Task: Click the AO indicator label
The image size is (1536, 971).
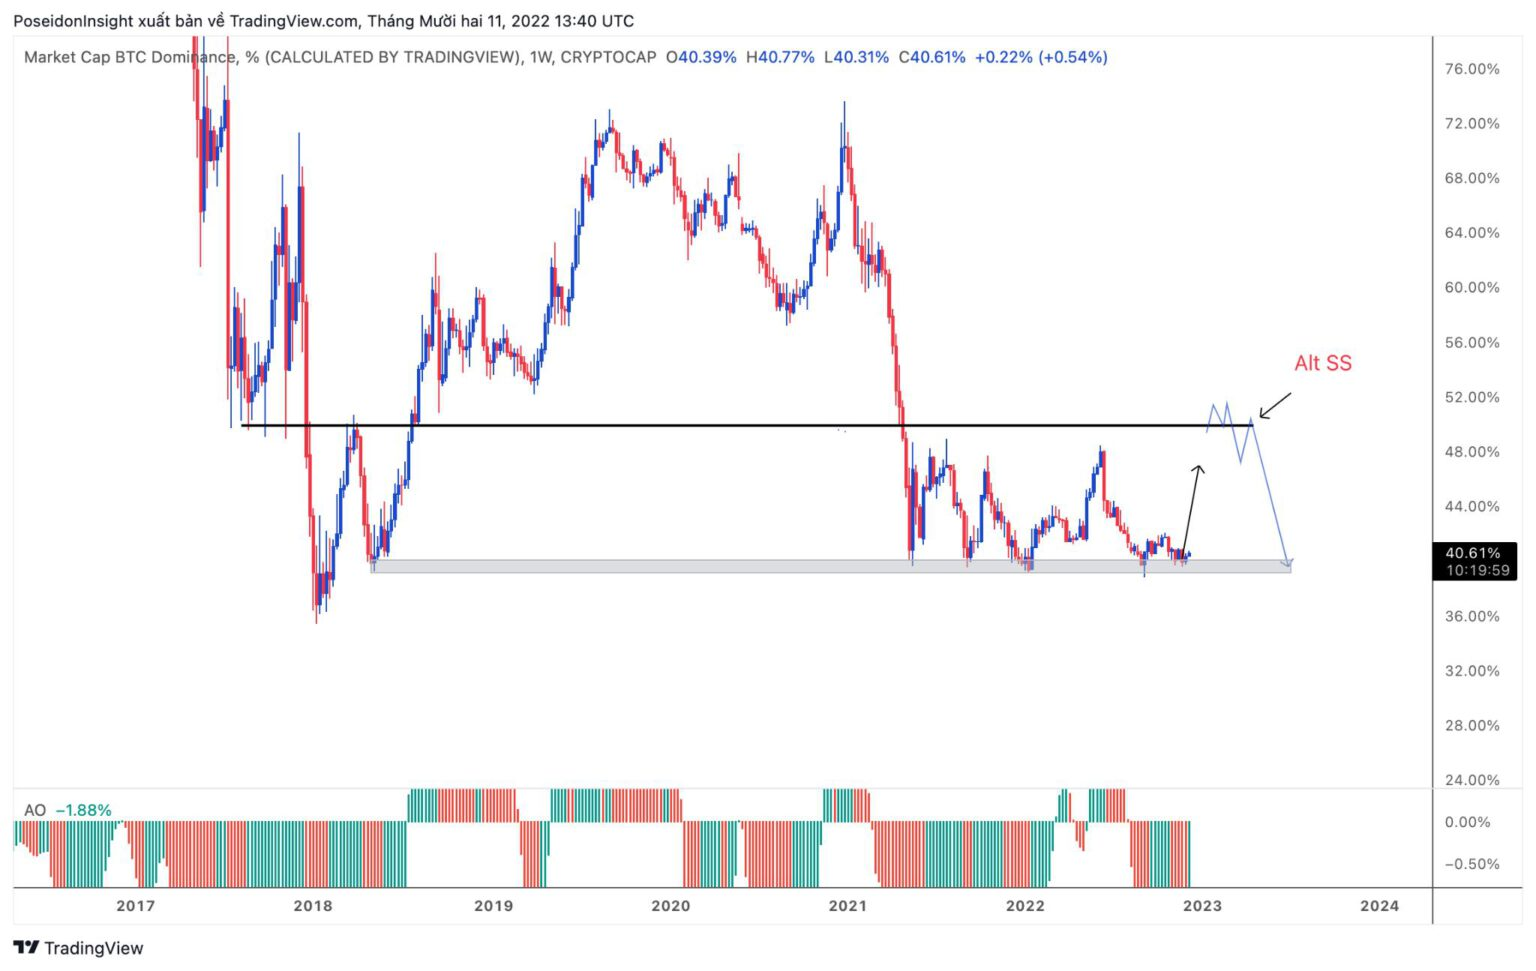Action: pos(35,810)
